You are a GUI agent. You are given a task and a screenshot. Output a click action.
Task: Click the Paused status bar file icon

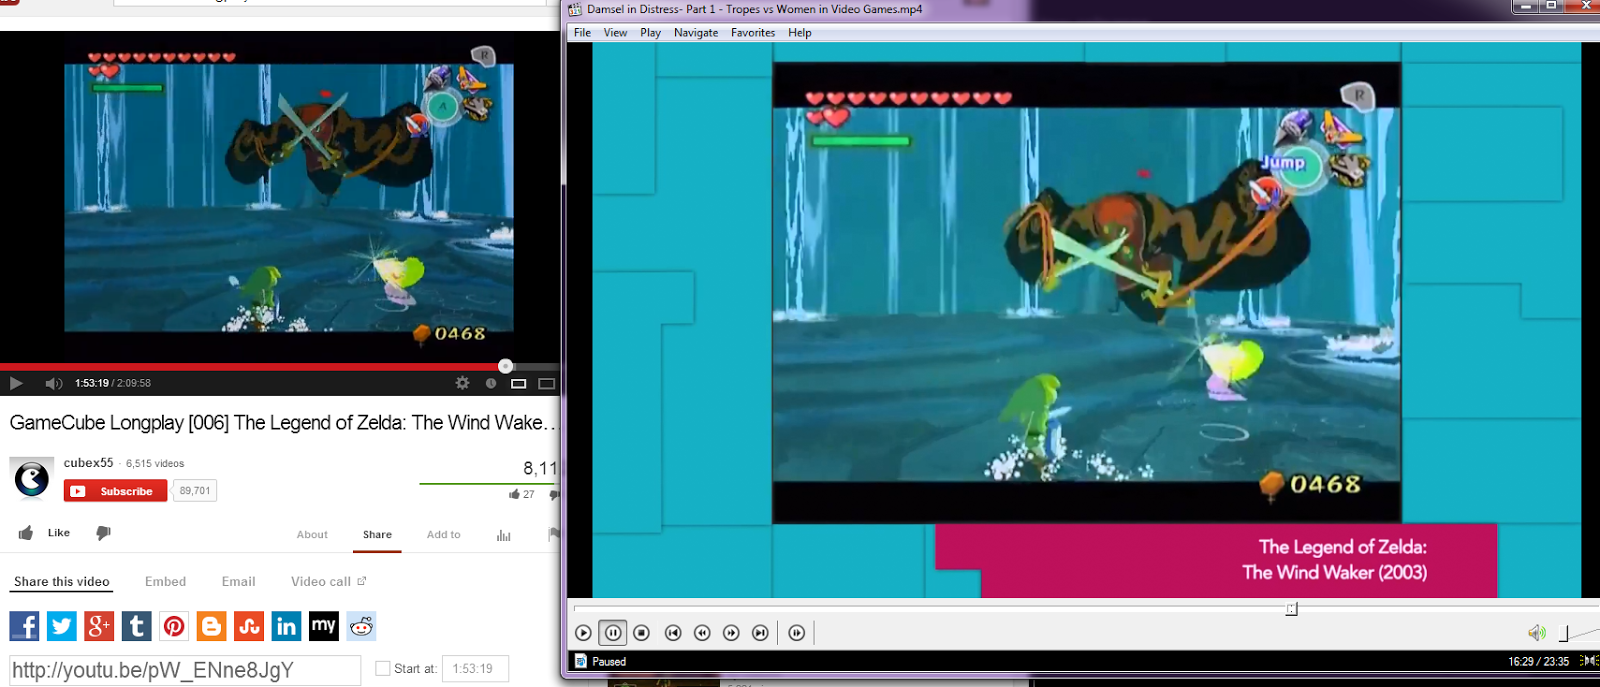click(x=581, y=661)
